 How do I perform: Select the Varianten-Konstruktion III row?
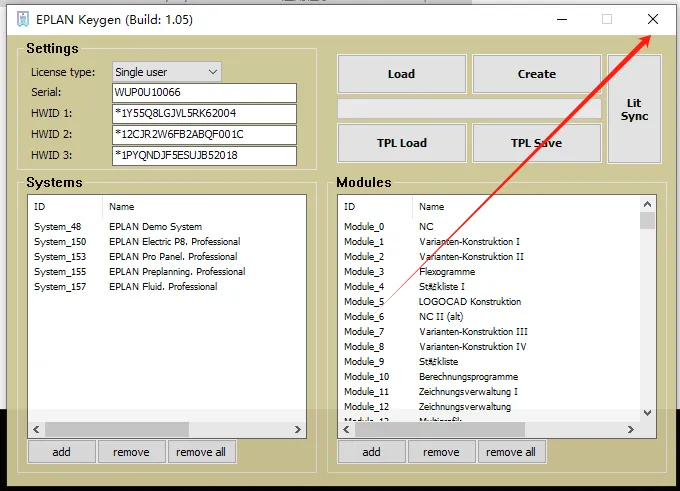click(x=489, y=332)
